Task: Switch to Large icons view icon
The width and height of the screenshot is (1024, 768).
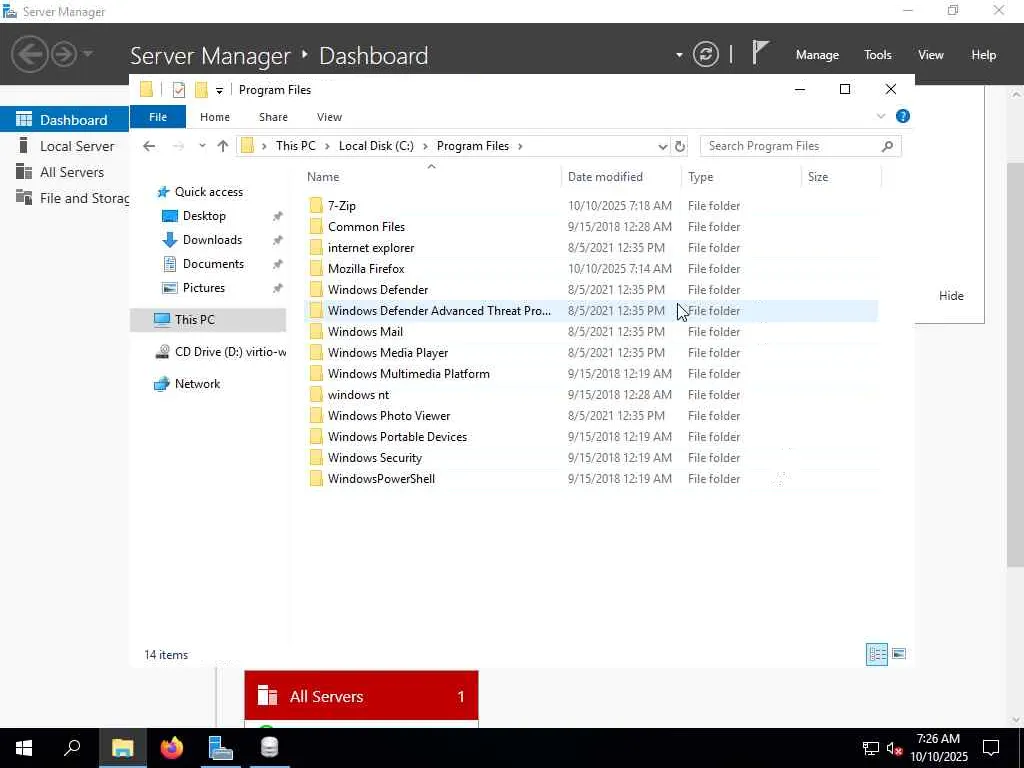Action: pyautogui.click(x=899, y=654)
